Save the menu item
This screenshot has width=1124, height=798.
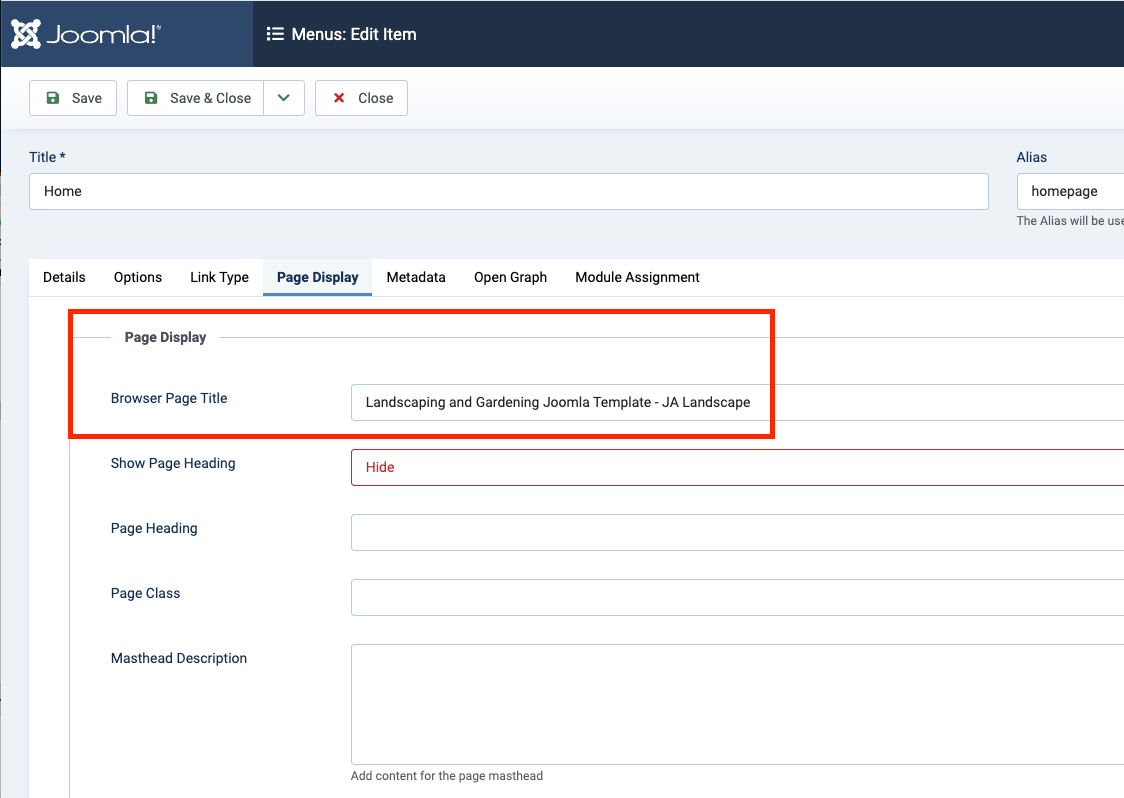pyautogui.click(x=74, y=98)
